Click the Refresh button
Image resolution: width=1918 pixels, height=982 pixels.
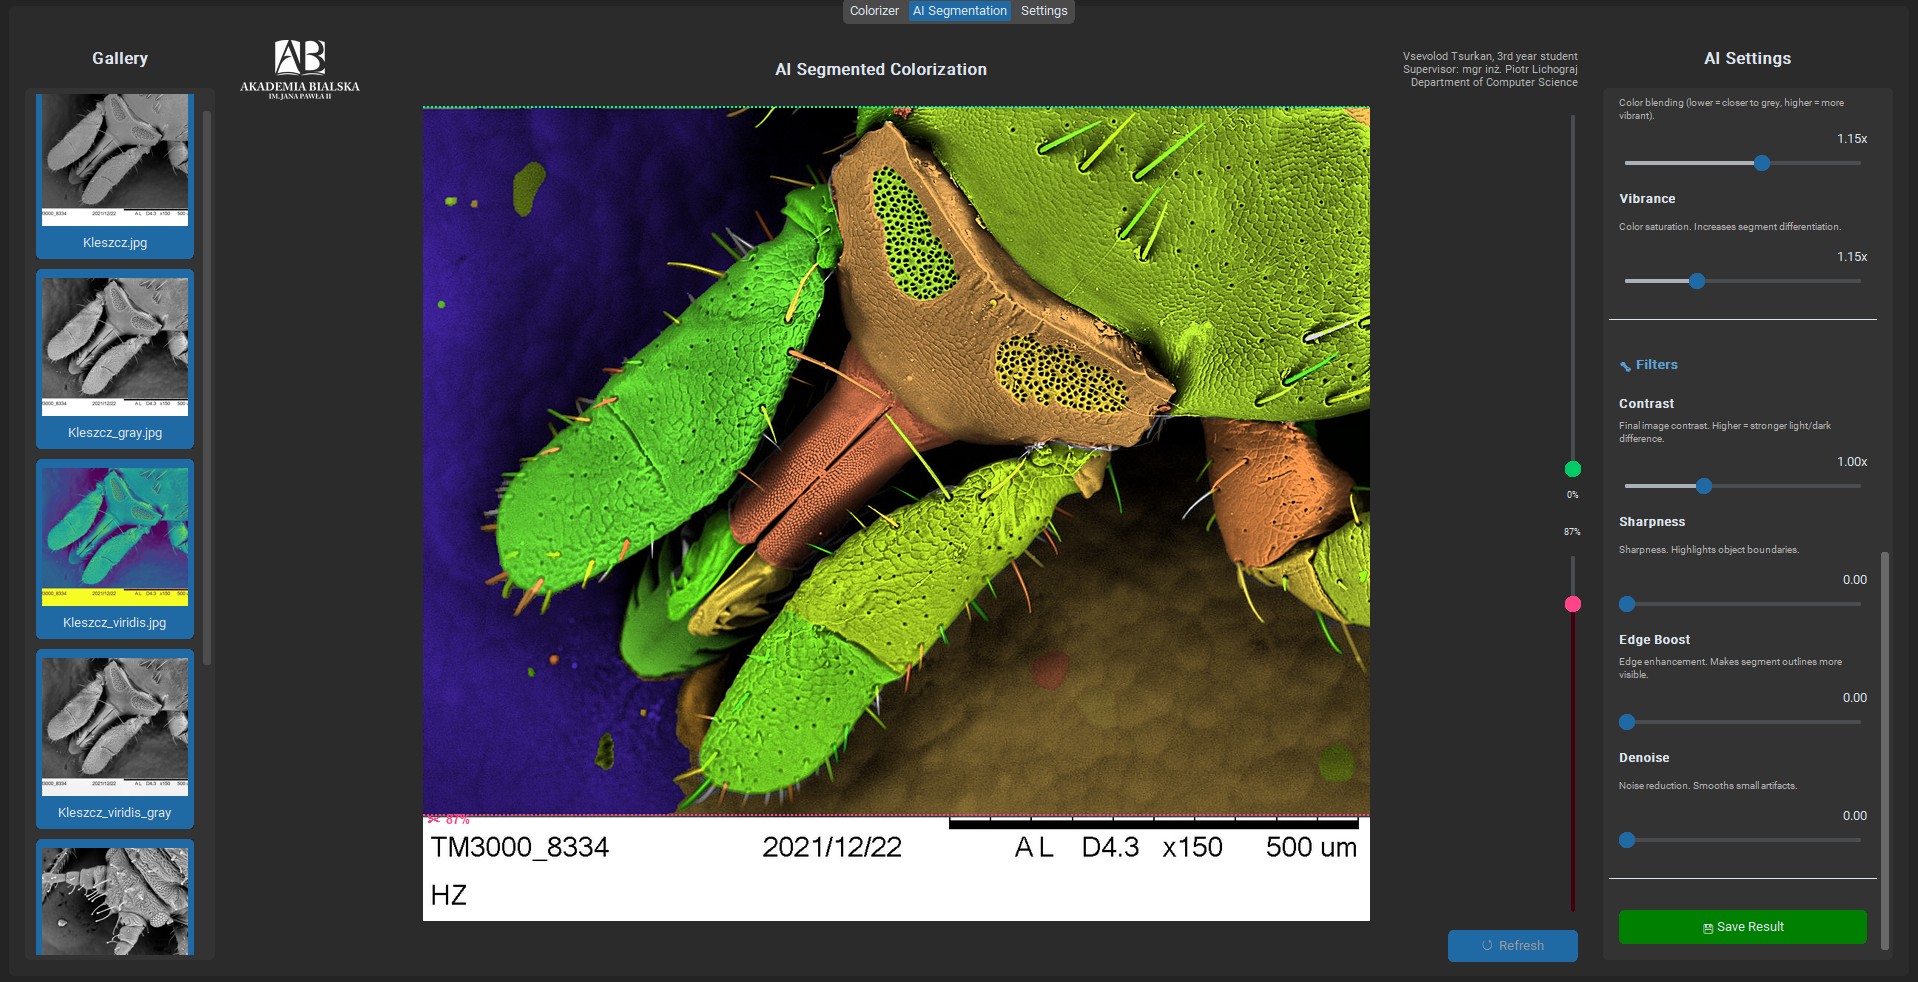[x=1512, y=946]
